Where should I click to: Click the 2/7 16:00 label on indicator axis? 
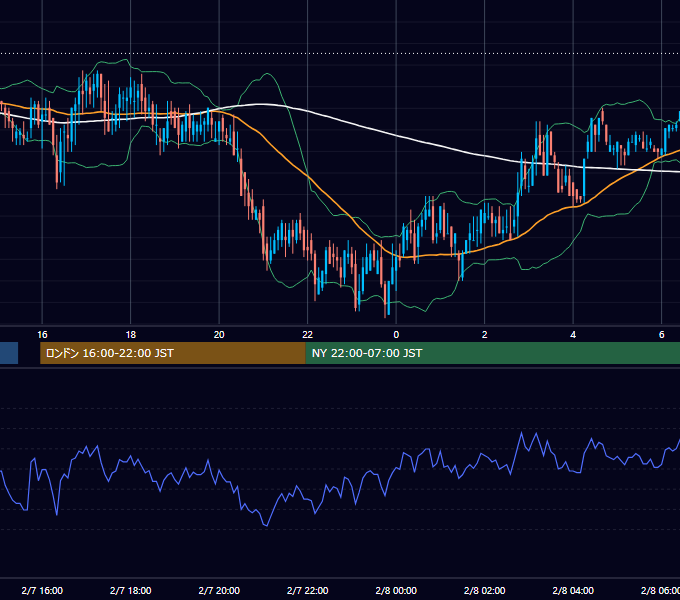pyautogui.click(x=42, y=590)
